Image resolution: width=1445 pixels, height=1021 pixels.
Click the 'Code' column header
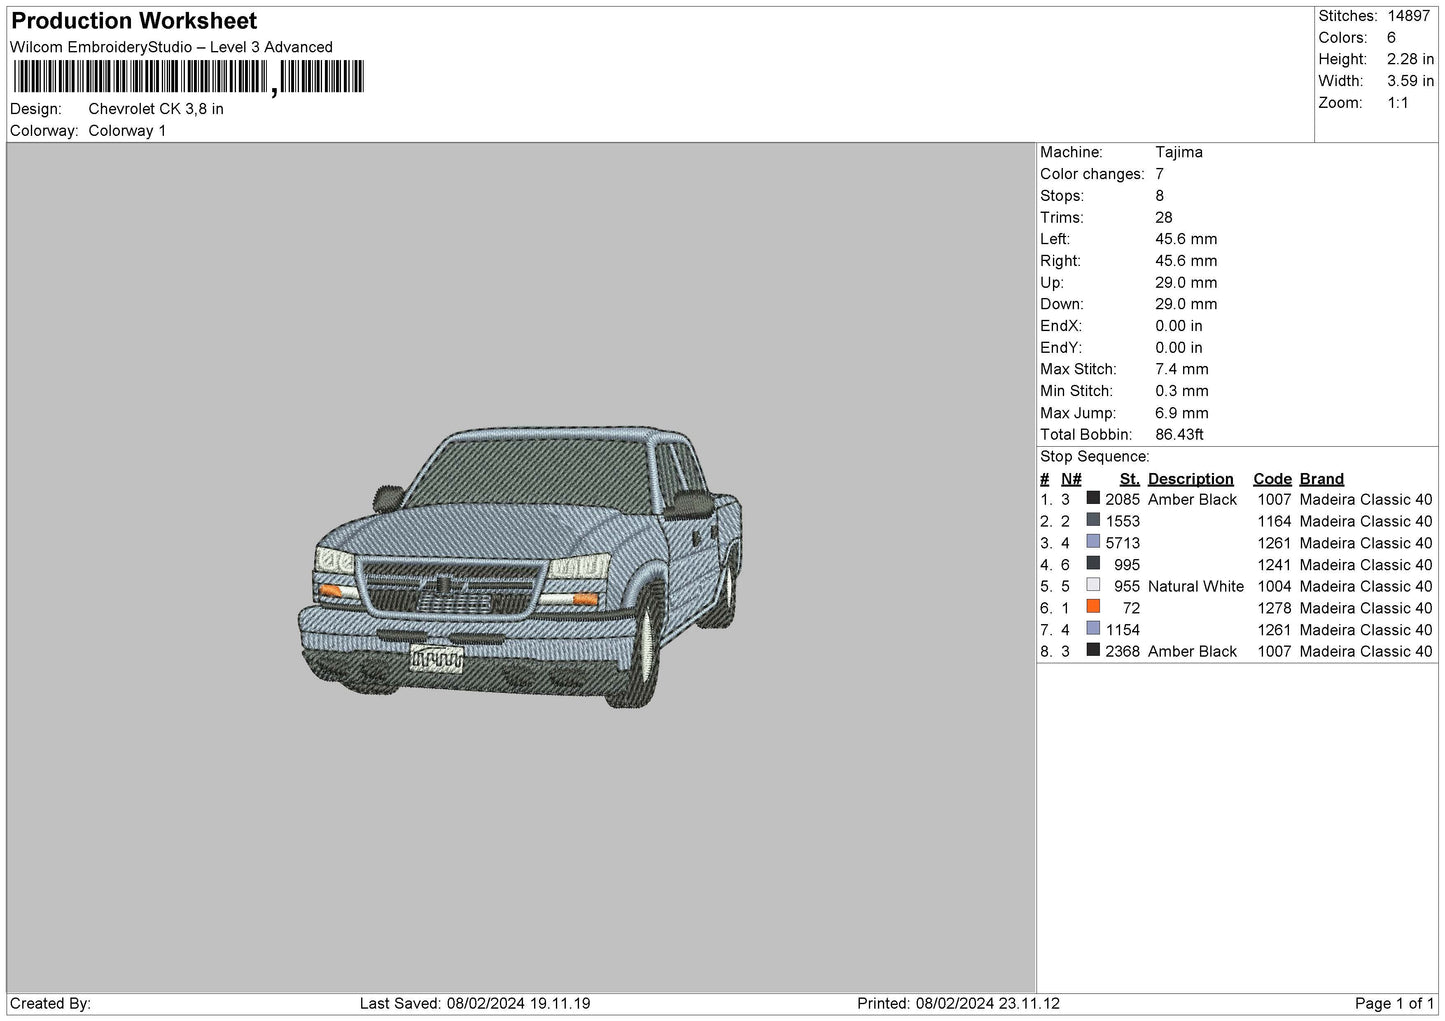point(1272,479)
